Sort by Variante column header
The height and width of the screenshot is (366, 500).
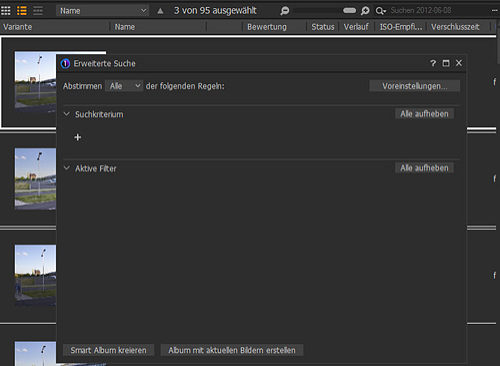tap(18, 27)
